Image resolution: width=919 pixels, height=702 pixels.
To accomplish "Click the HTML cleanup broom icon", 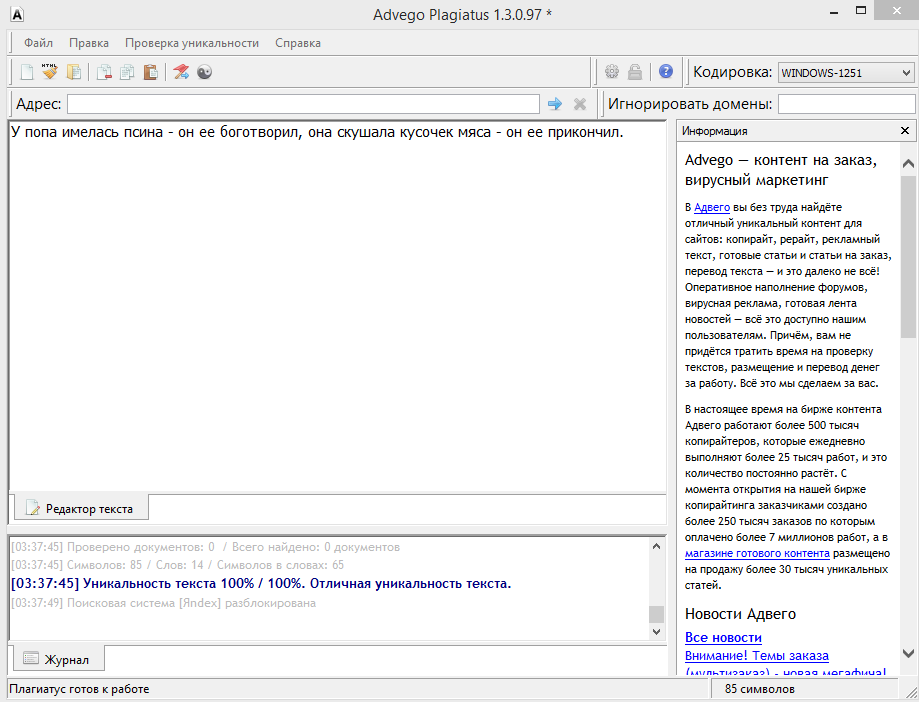I will coord(49,72).
